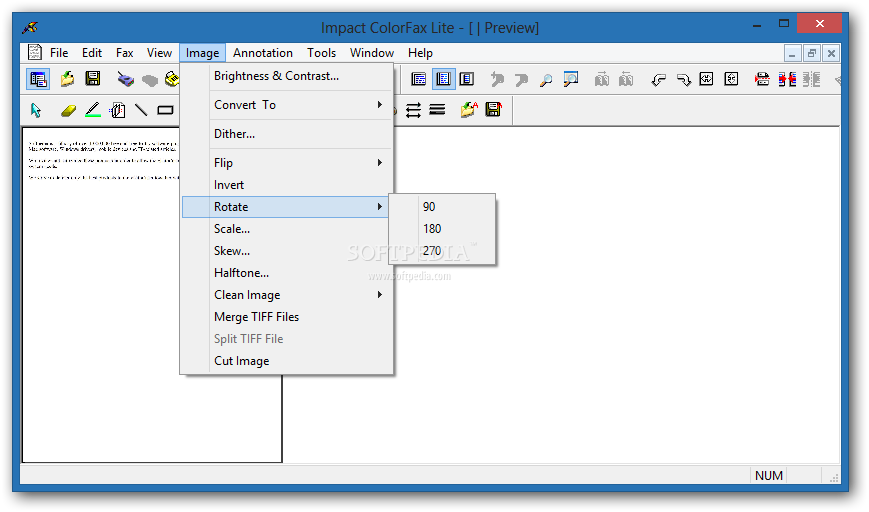Click the scanner icon in the toolbar

click(x=126, y=79)
